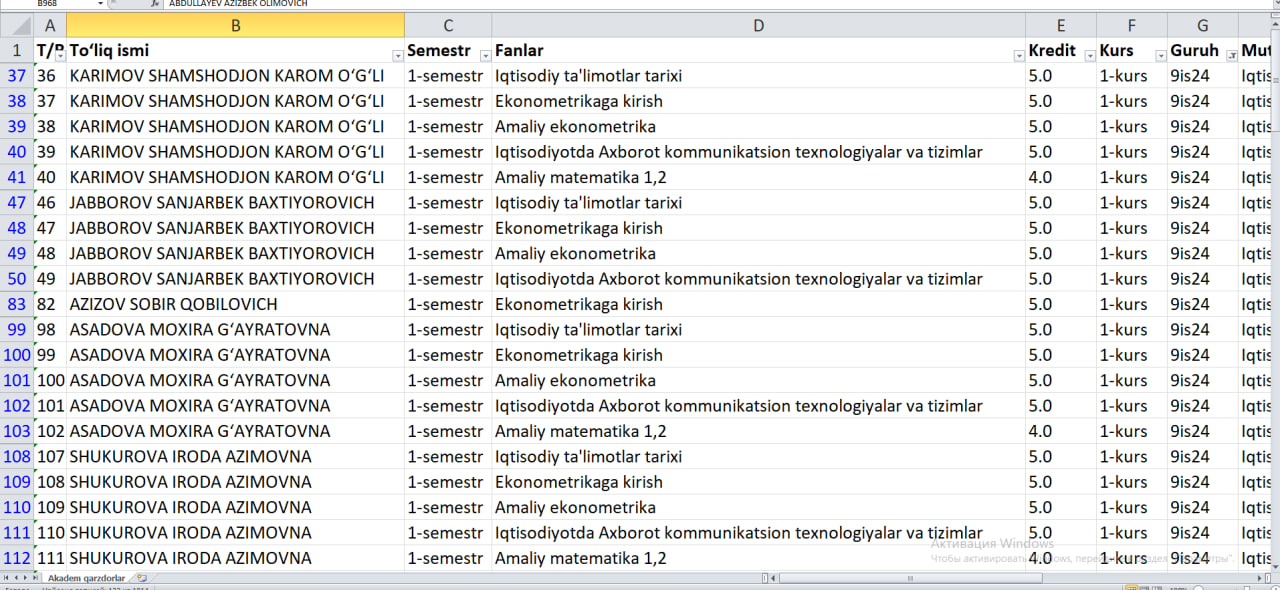
Task: Click the horizontal scrollbar left arrow
Action: pyautogui.click(x=772, y=578)
